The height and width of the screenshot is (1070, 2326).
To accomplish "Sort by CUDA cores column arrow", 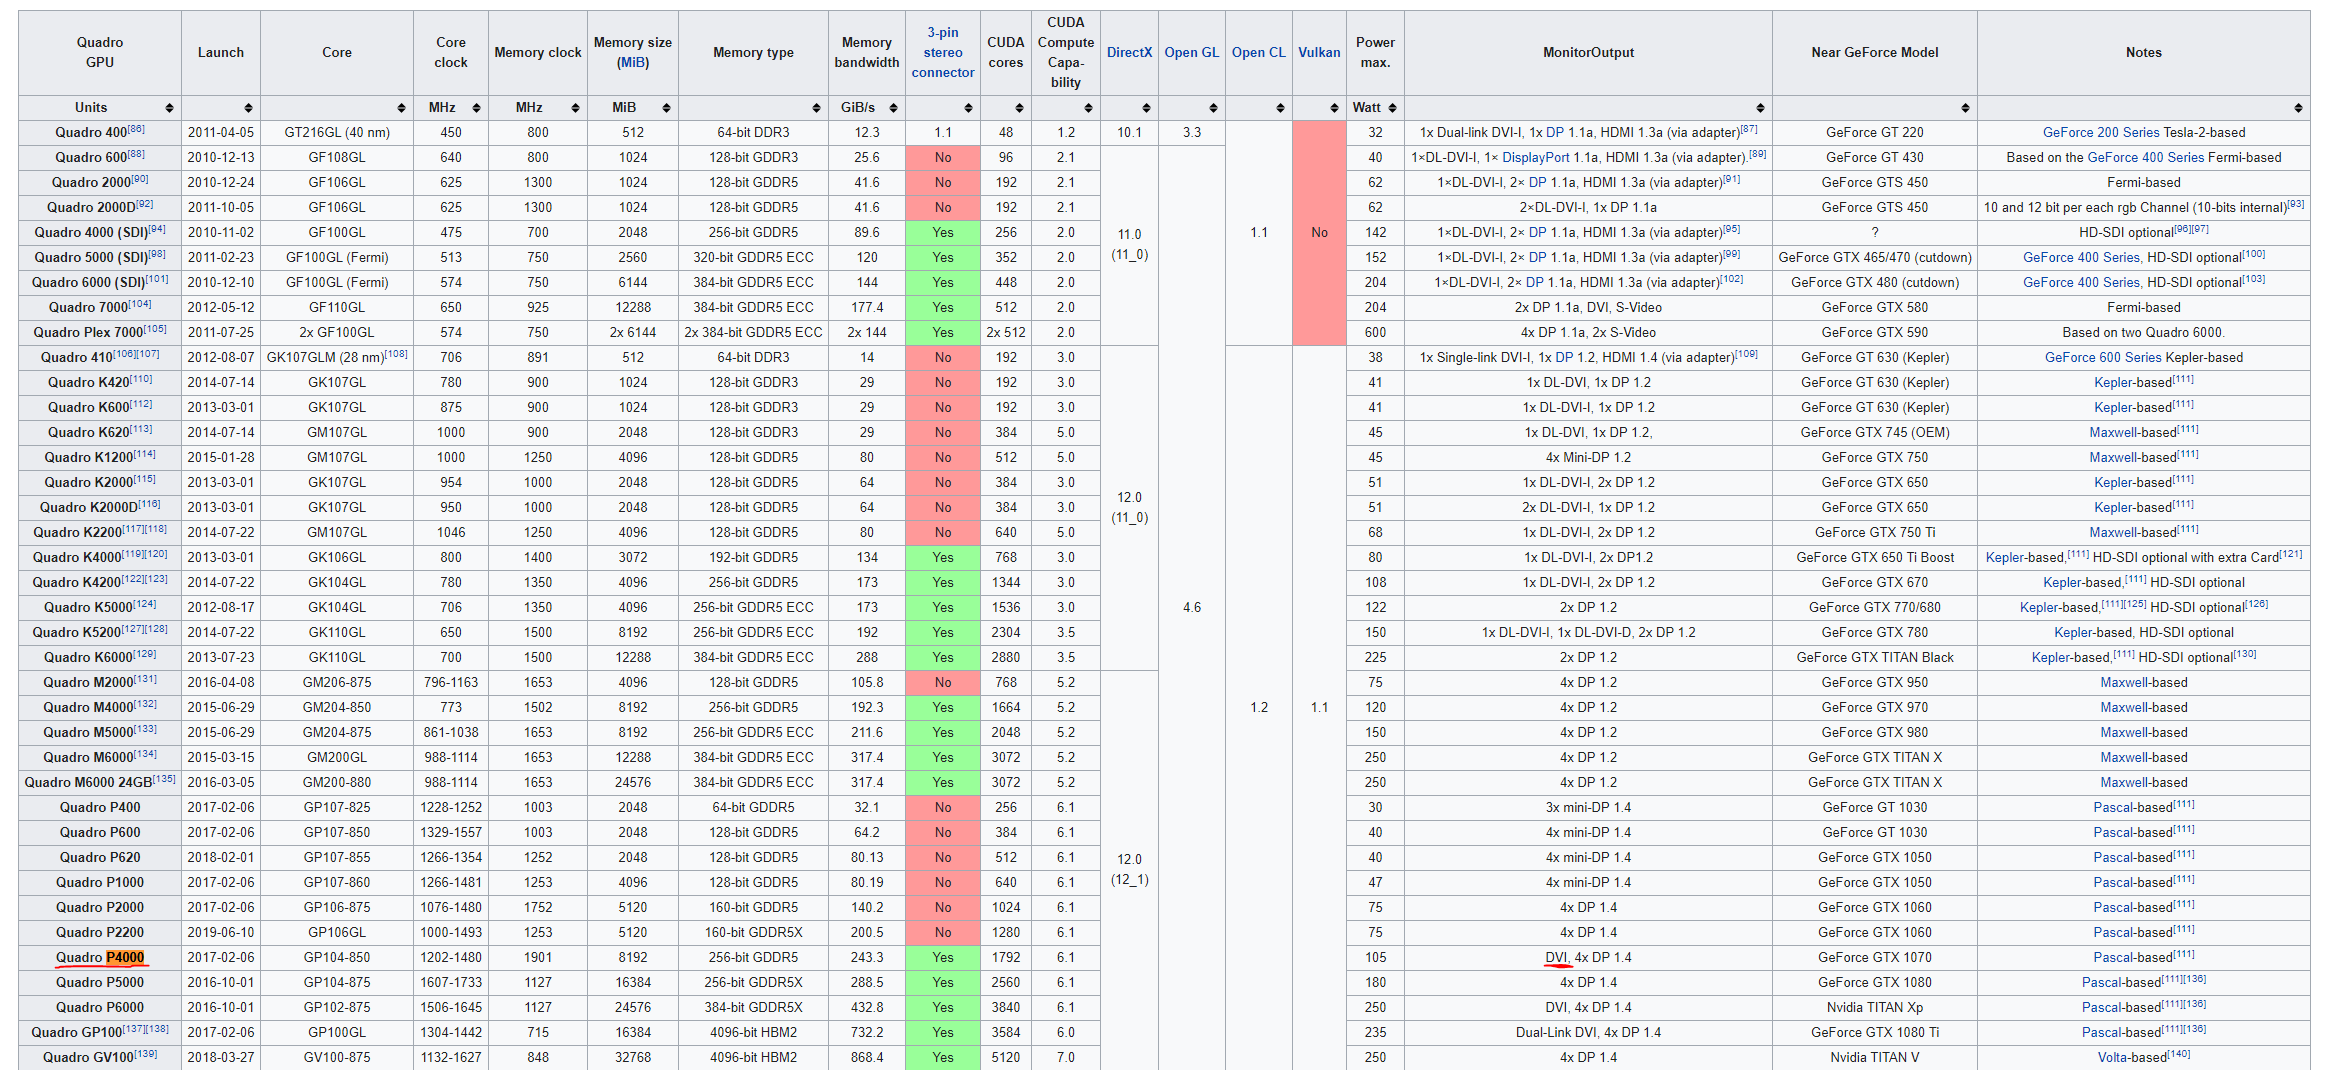I will (1019, 108).
